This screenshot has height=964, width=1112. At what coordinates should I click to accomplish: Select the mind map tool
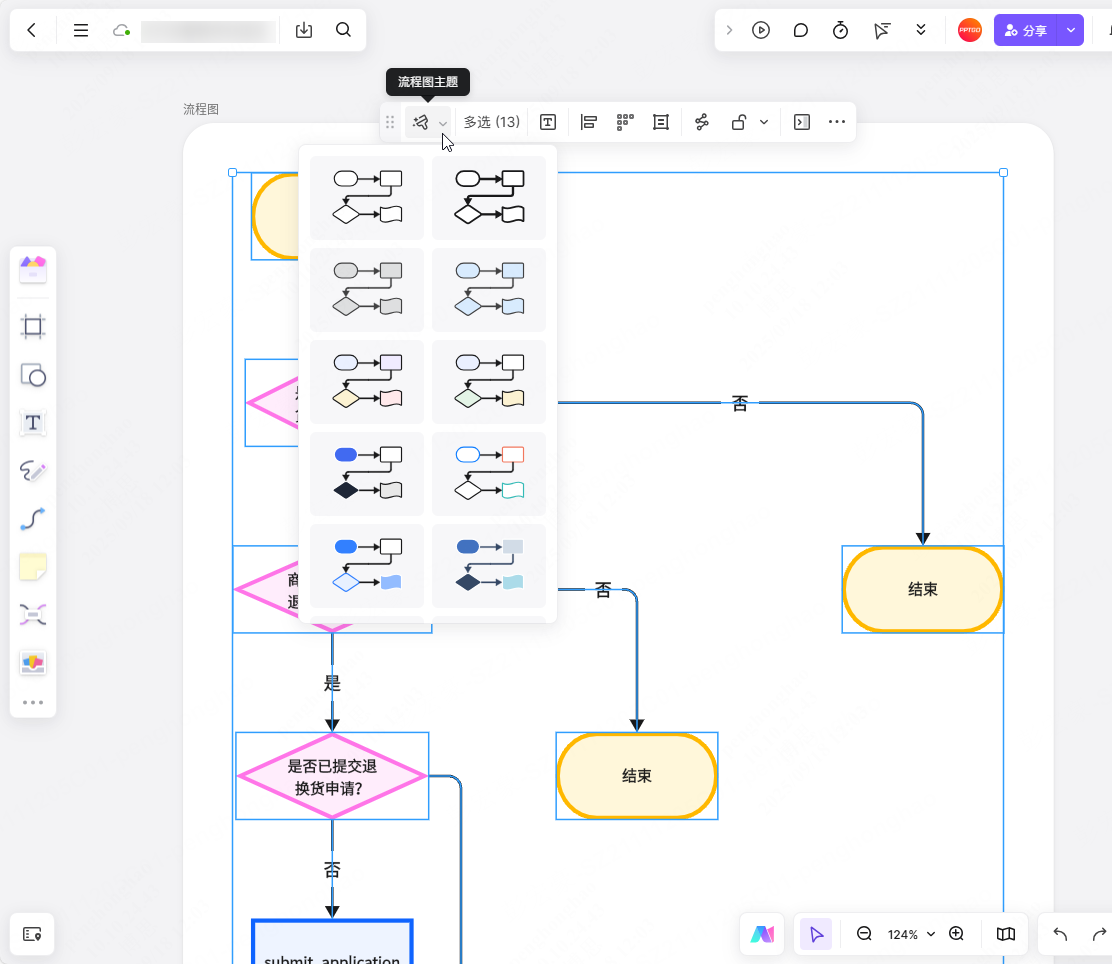33,614
